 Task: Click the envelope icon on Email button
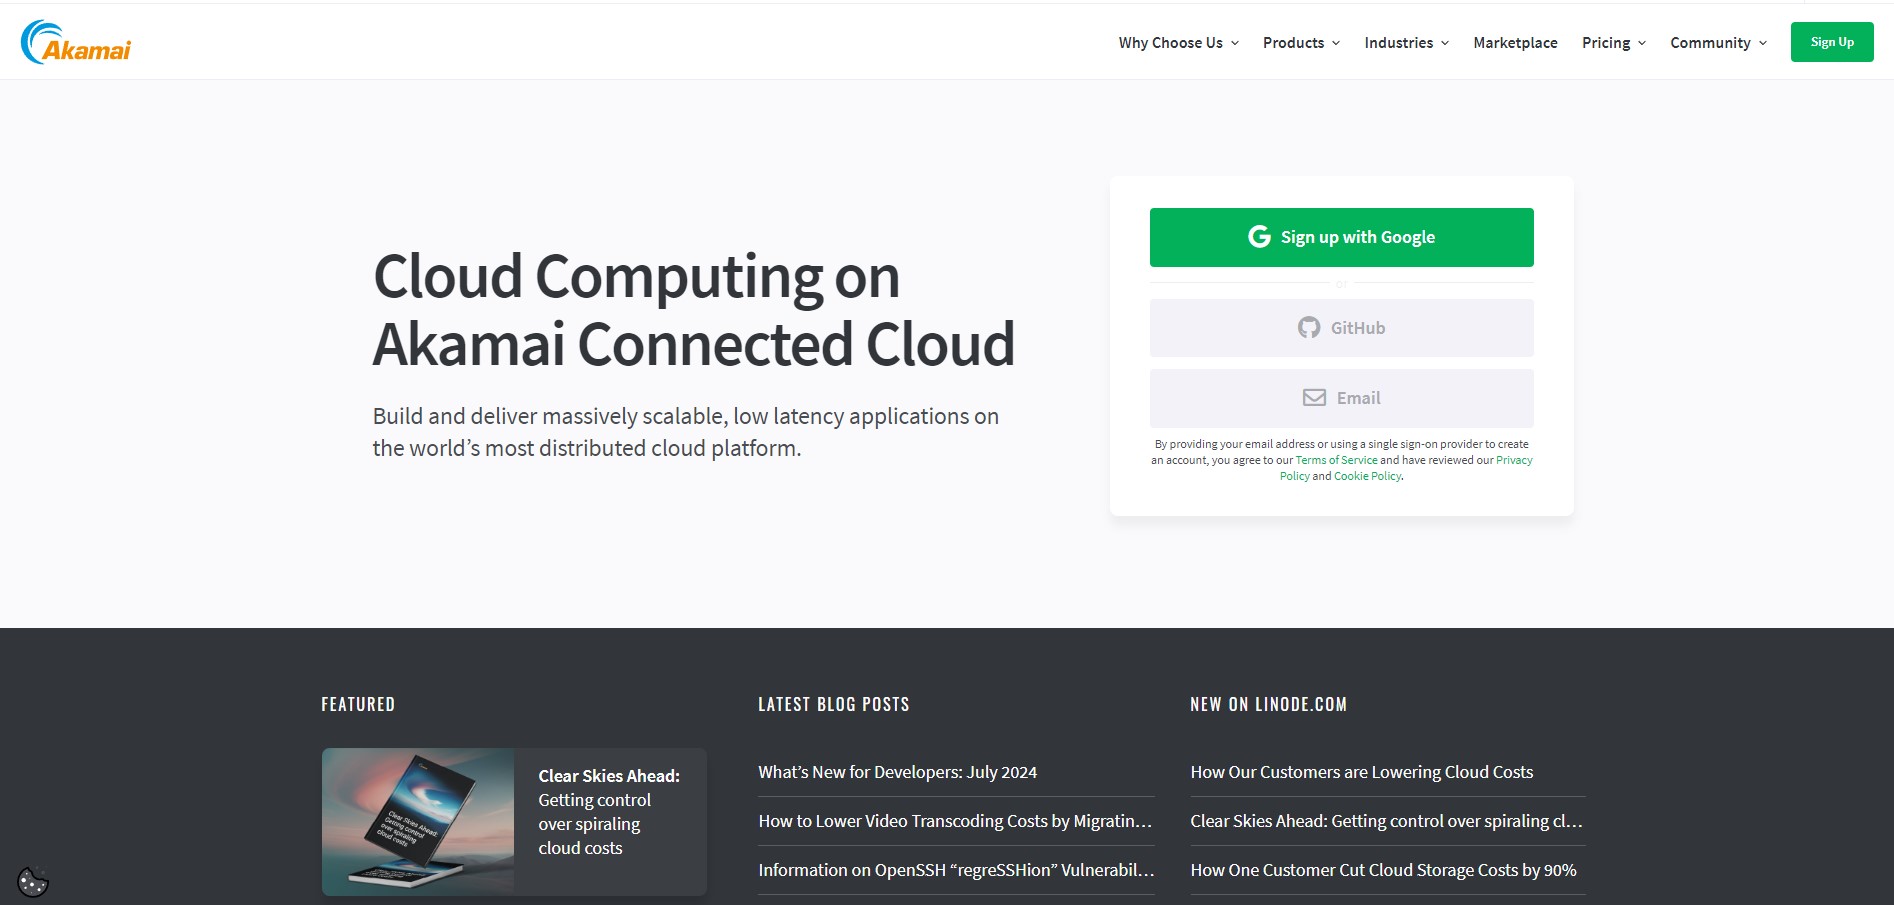[1312, 396]
